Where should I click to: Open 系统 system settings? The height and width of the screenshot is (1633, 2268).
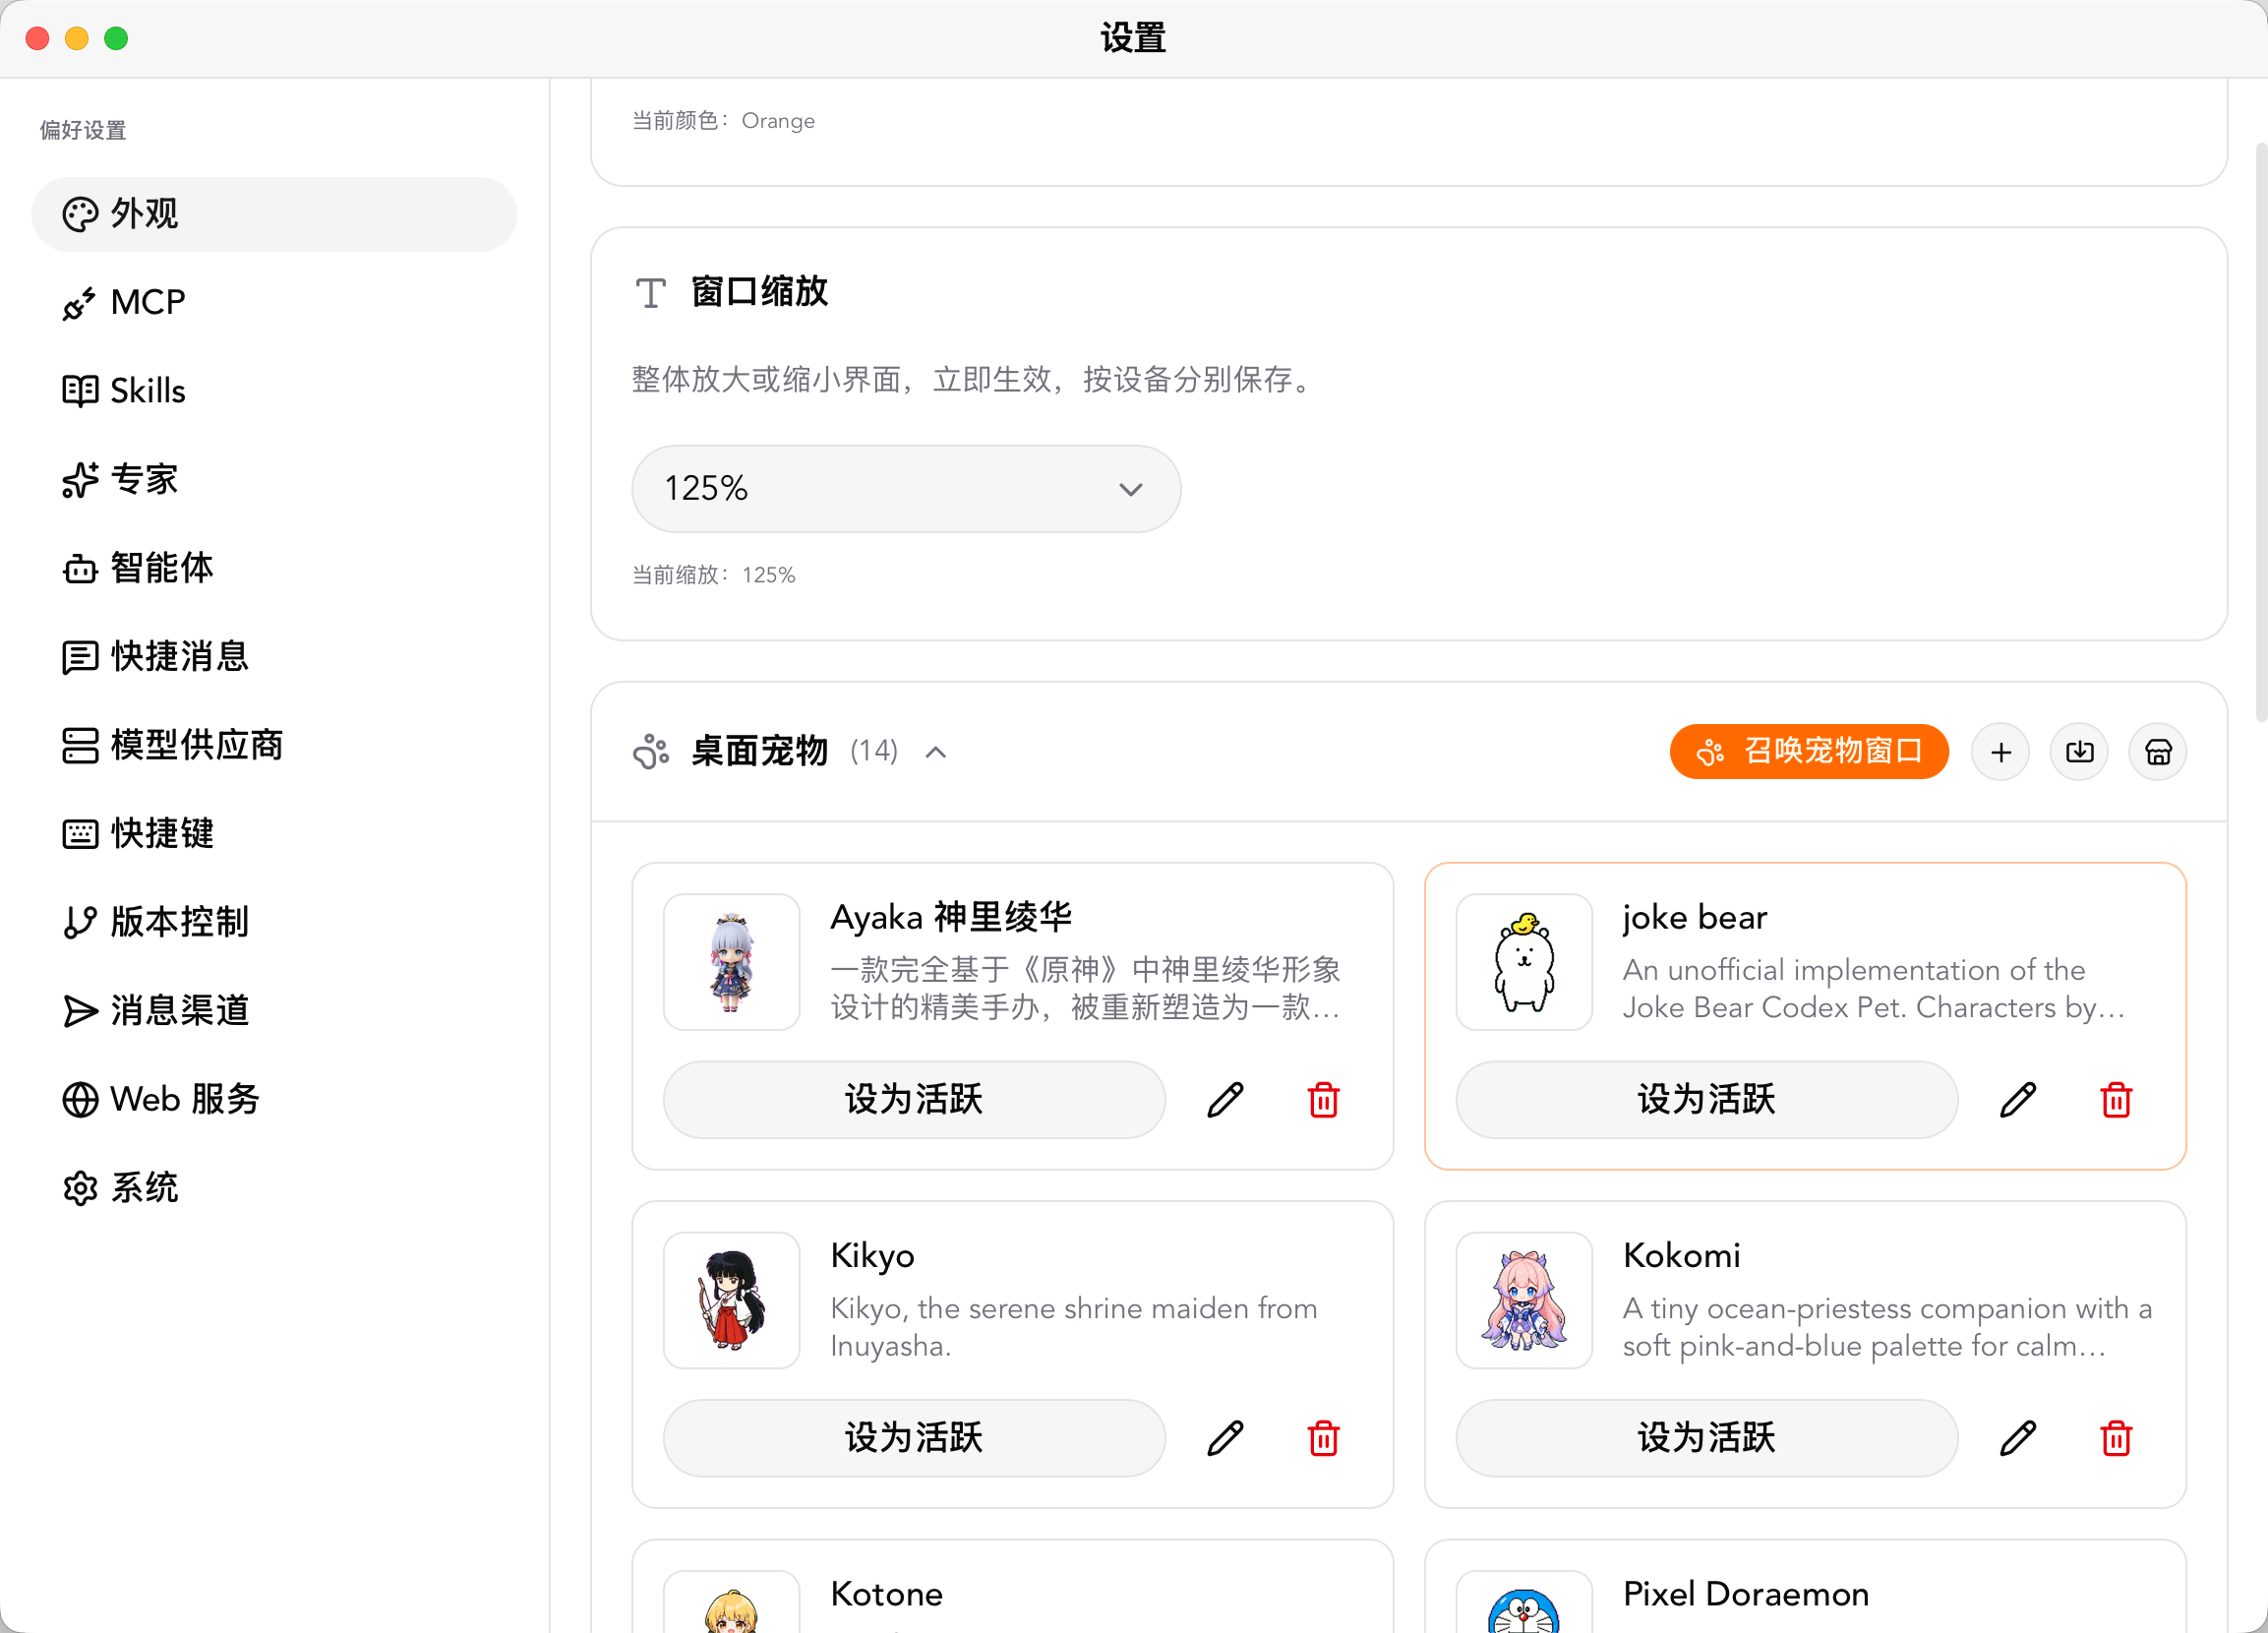point(274,1188)
